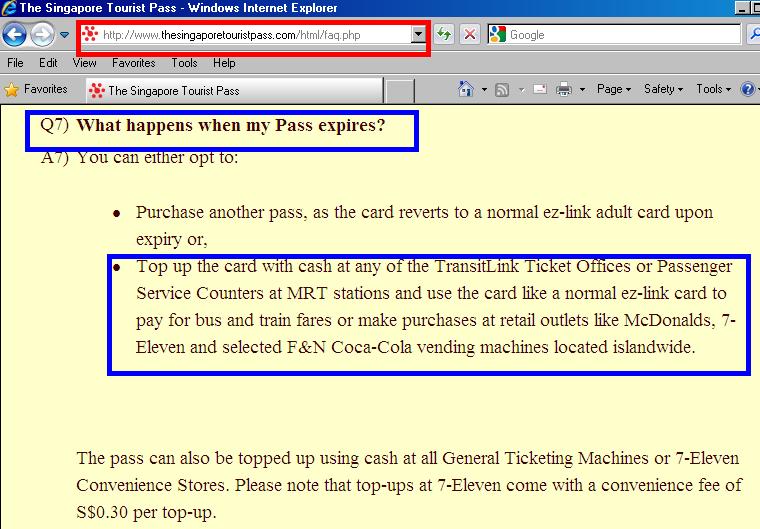Start search with the magnifier icon
The height and width of the screenshot is (529, 760).
(x=754, y=34)
